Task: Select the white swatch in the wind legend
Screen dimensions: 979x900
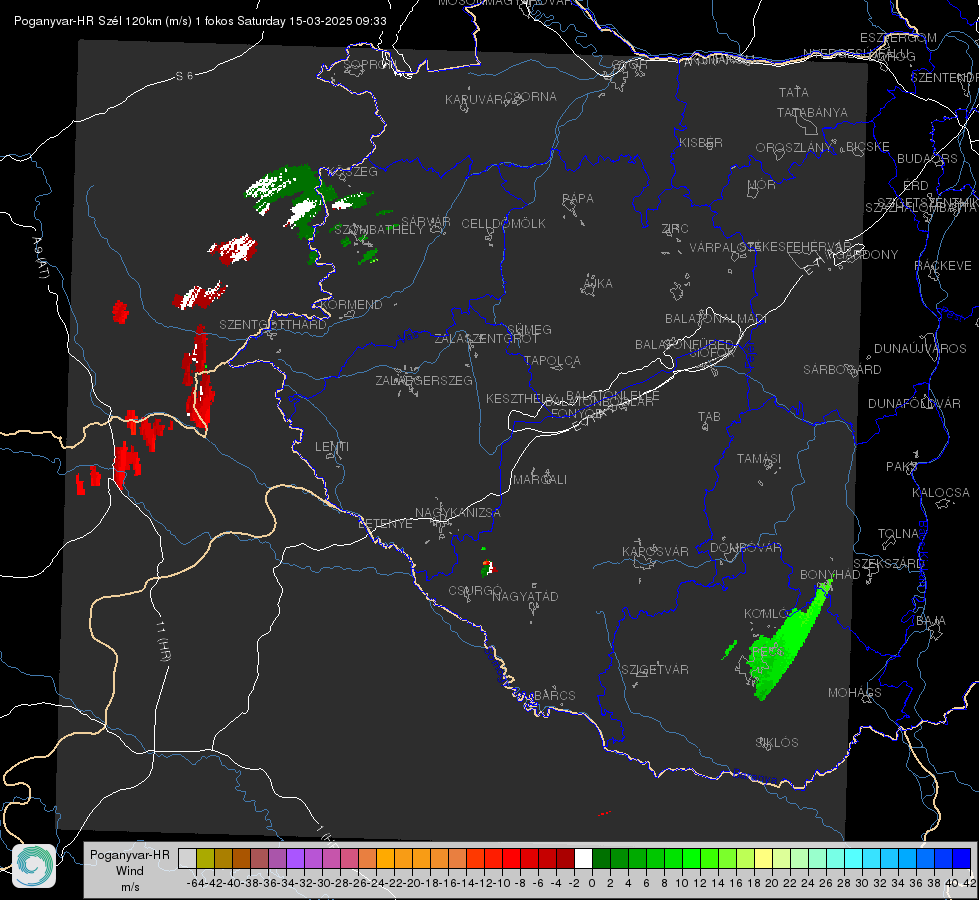Action: tap(583, 859)
